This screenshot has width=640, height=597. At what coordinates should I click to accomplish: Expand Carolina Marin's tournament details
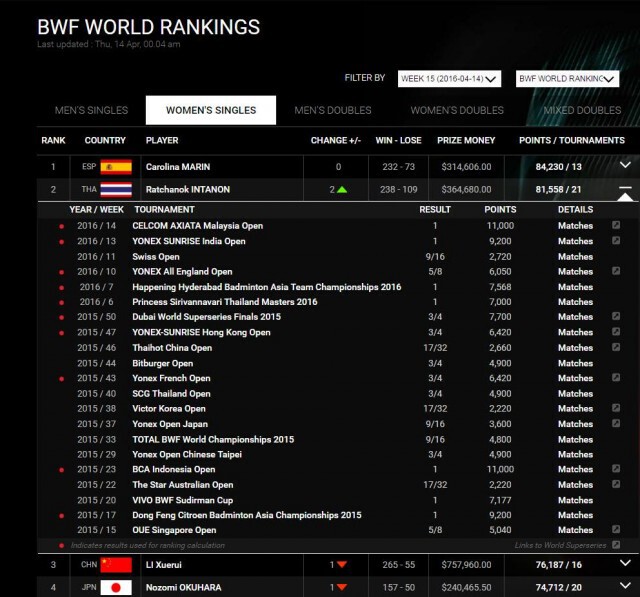point(625,165)
